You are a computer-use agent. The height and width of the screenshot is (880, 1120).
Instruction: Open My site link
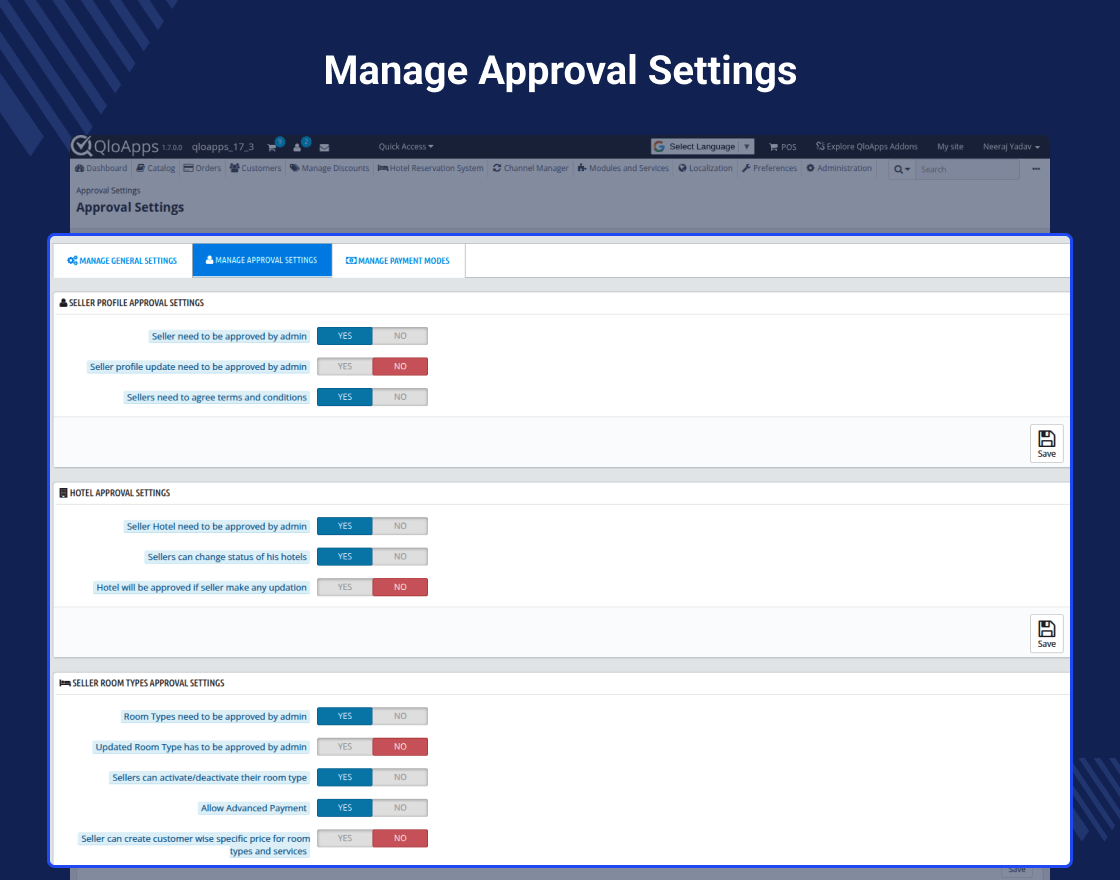coord(950,146)
